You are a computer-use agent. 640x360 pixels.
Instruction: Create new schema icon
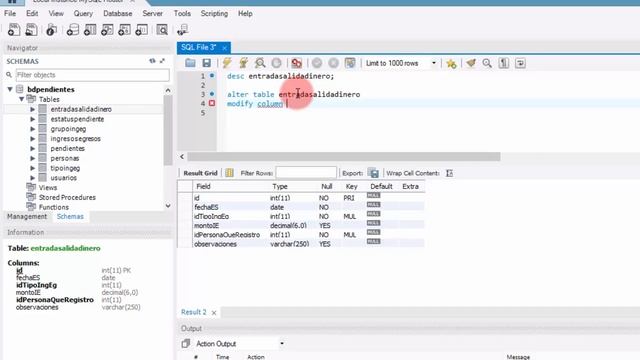(73, 30)
